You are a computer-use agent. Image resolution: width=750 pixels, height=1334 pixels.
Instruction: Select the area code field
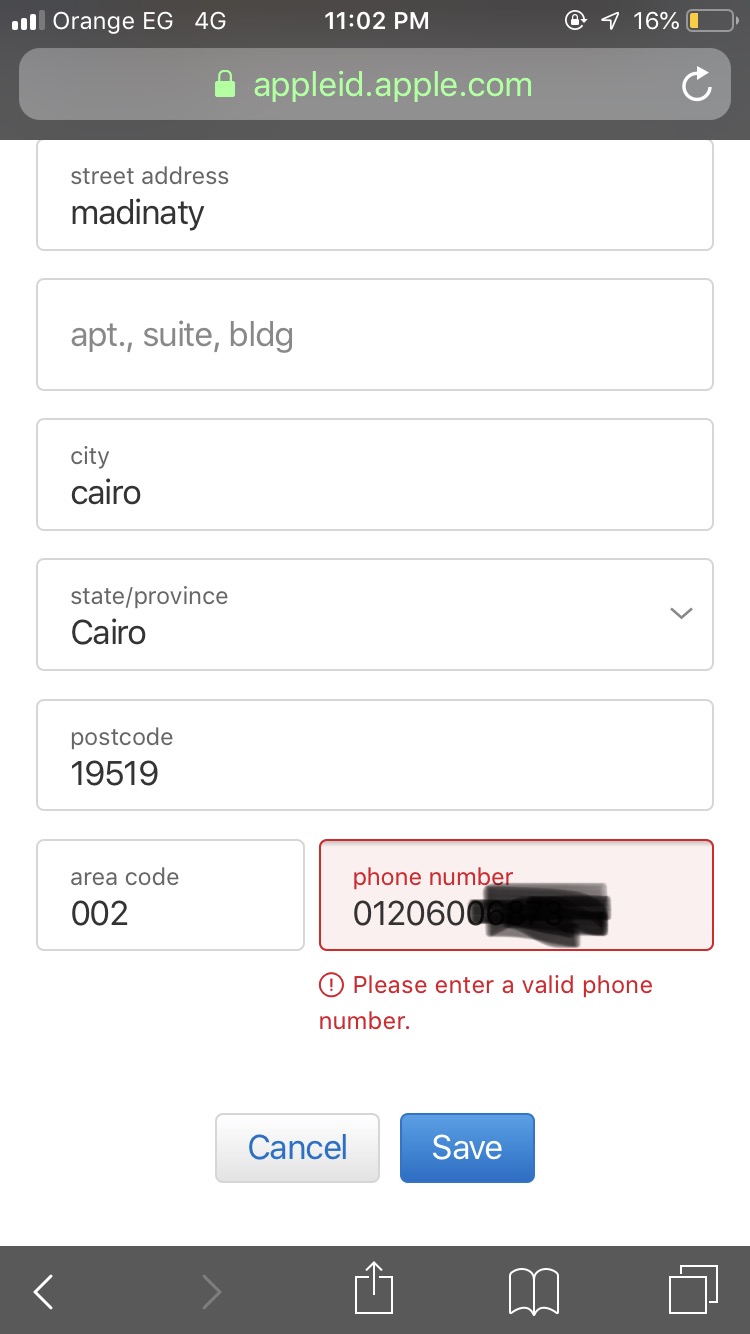point(170,895)
